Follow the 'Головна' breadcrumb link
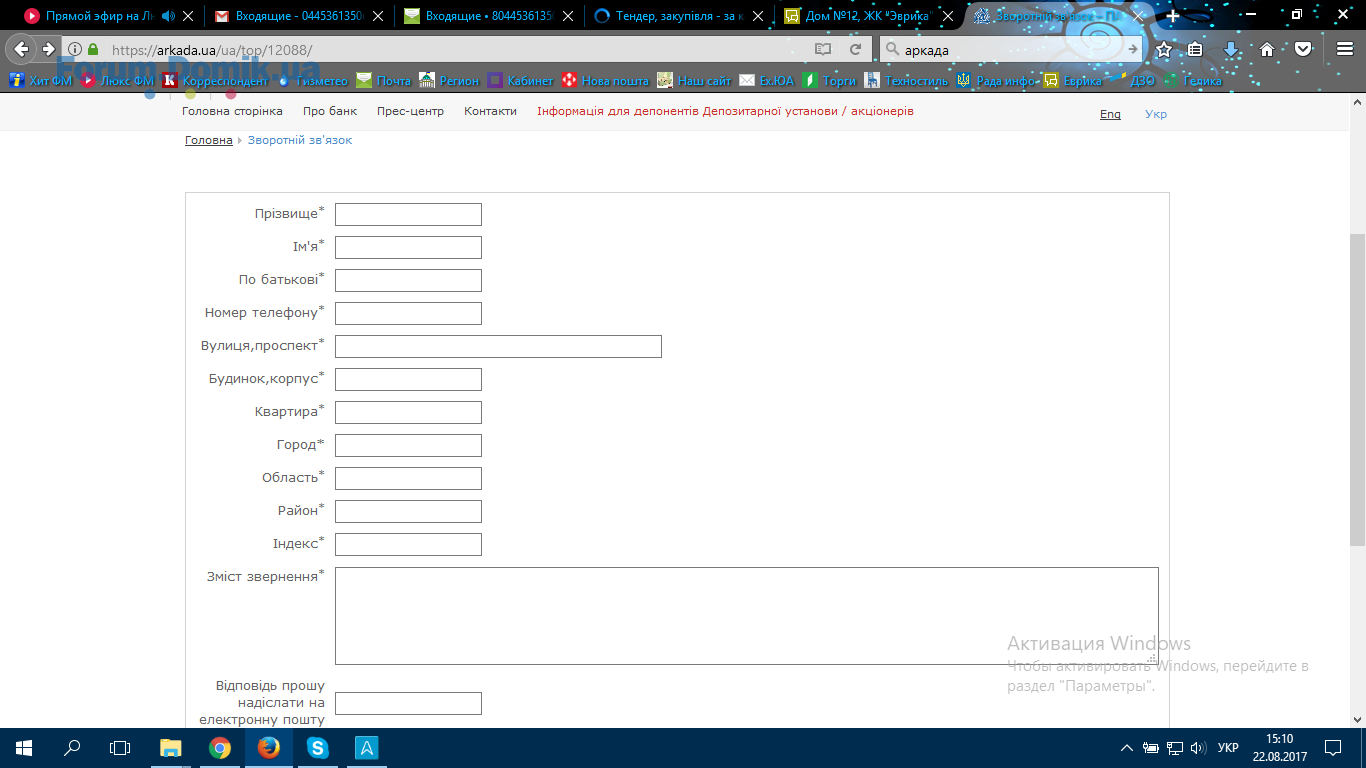1366x768 pixels. coord(208,141)
